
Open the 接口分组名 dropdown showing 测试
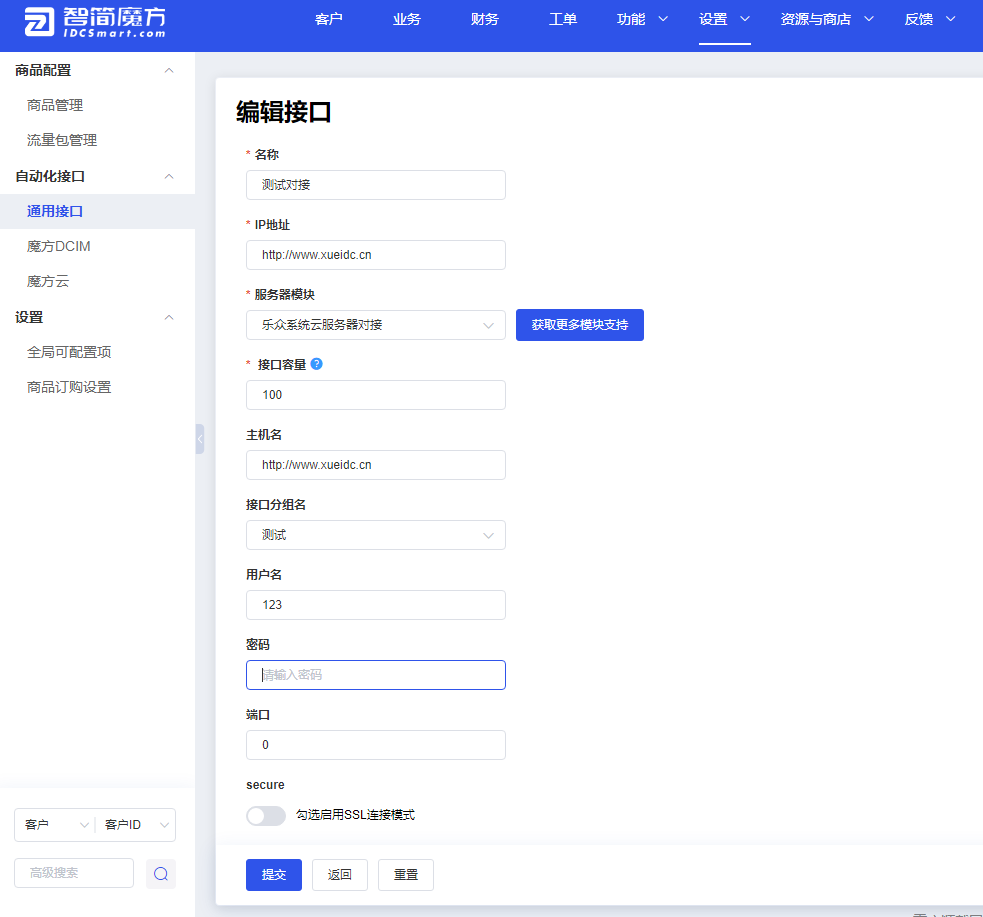point(376,535)
